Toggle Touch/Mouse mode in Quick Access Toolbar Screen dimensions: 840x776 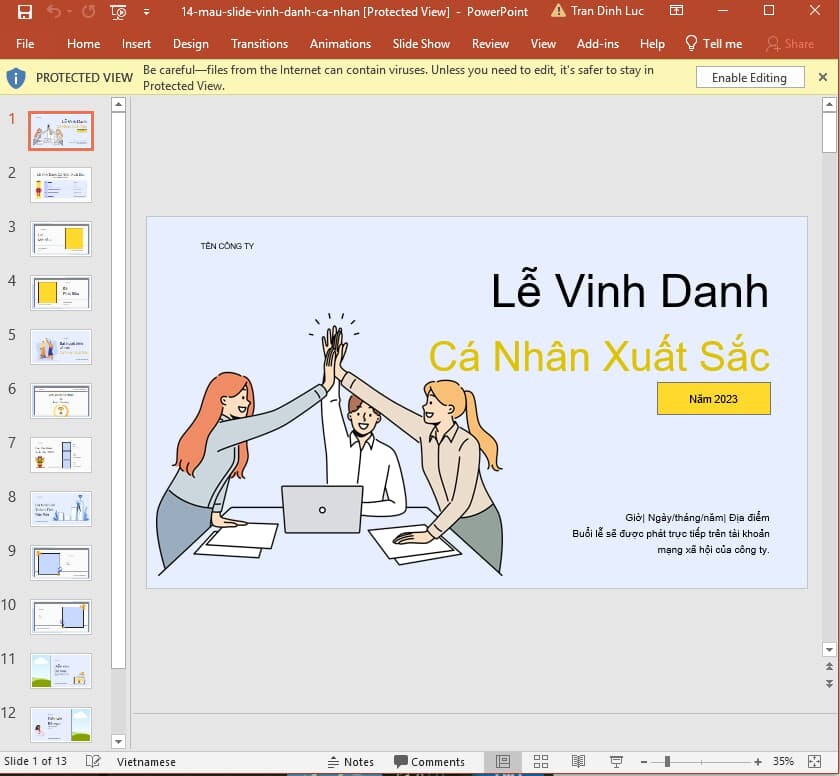[x=118, y=12]
